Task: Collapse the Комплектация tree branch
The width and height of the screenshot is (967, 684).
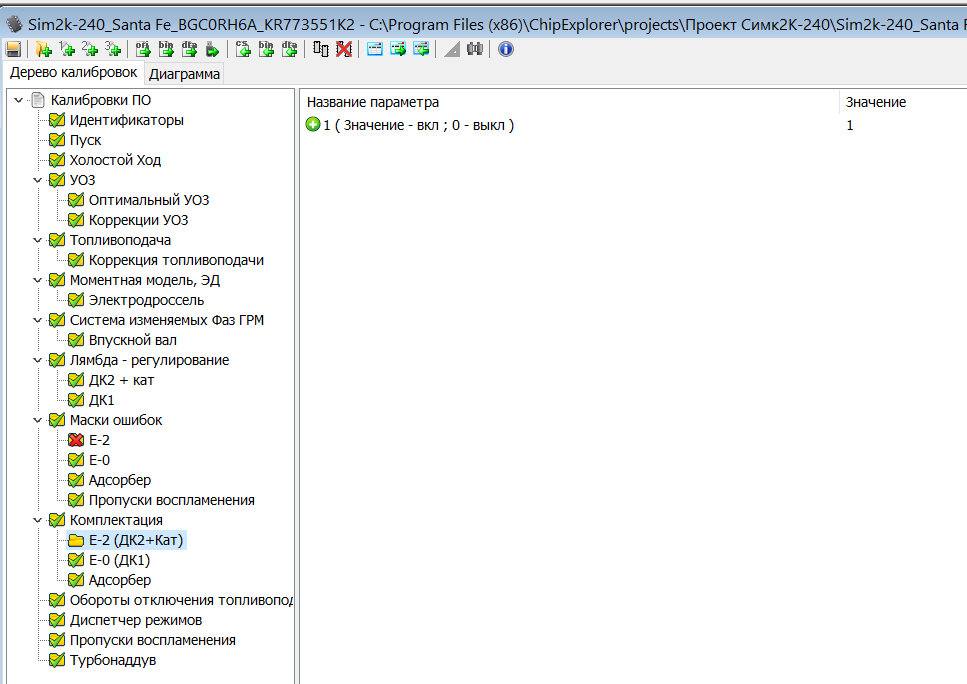Action: 38,520
